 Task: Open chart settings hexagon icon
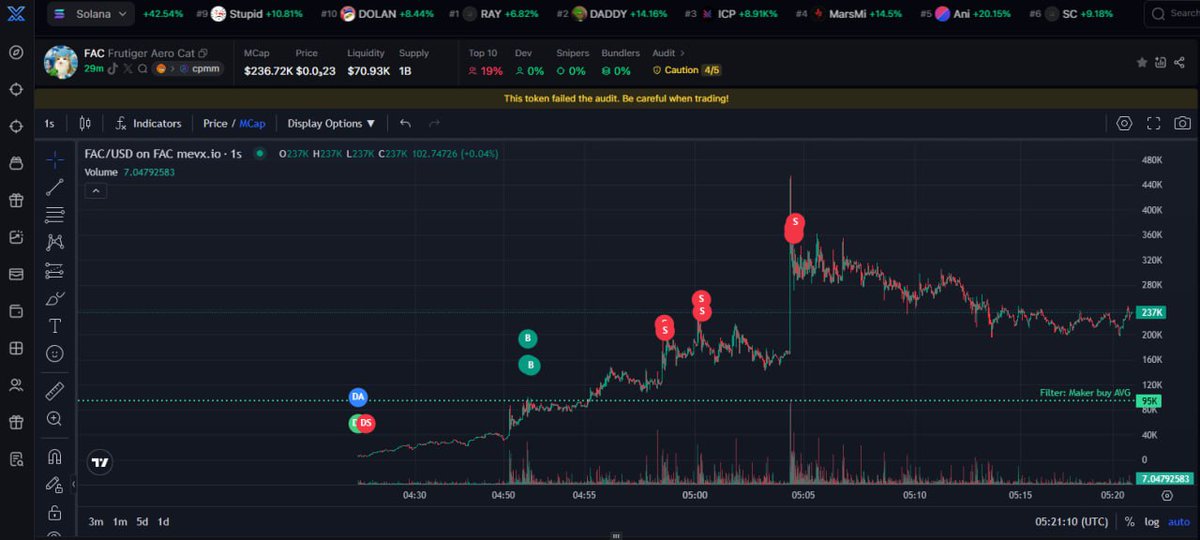[x=1124, y=123]
